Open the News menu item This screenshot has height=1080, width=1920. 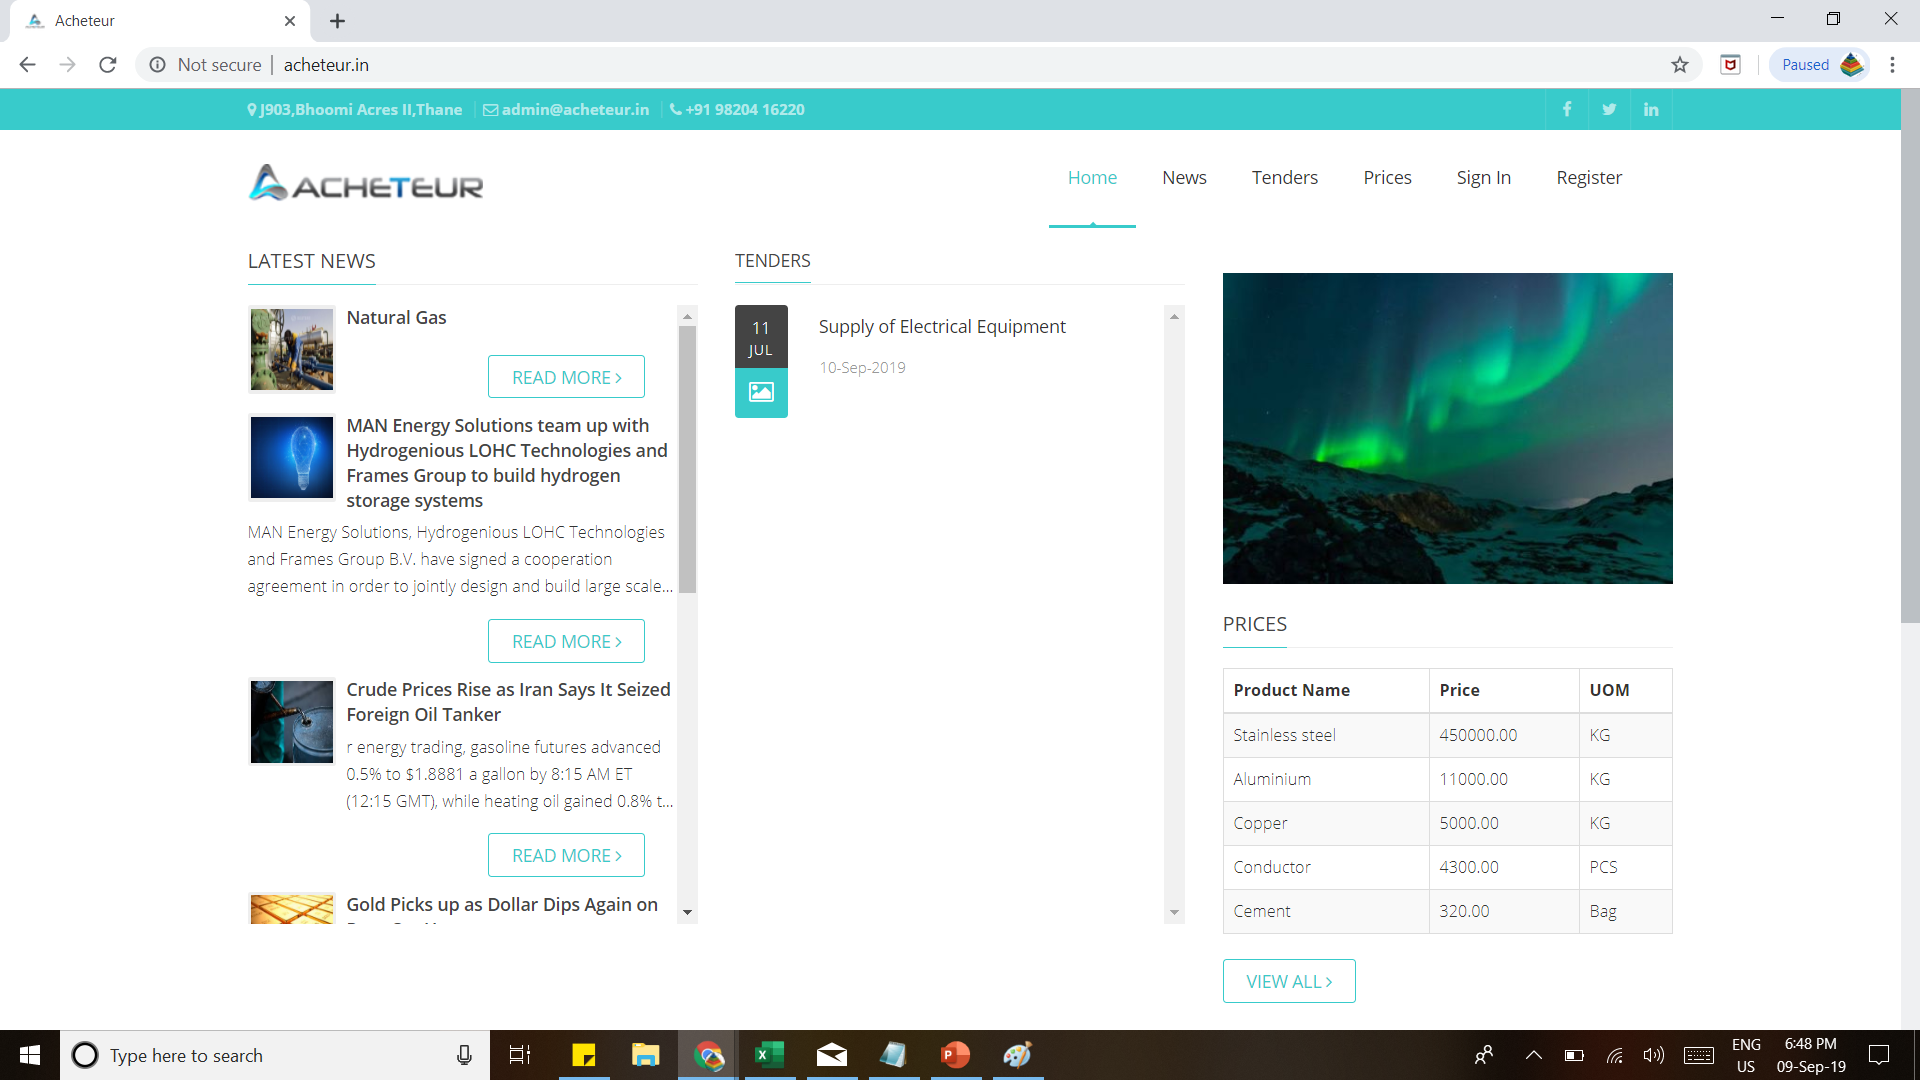point(1184,178)
